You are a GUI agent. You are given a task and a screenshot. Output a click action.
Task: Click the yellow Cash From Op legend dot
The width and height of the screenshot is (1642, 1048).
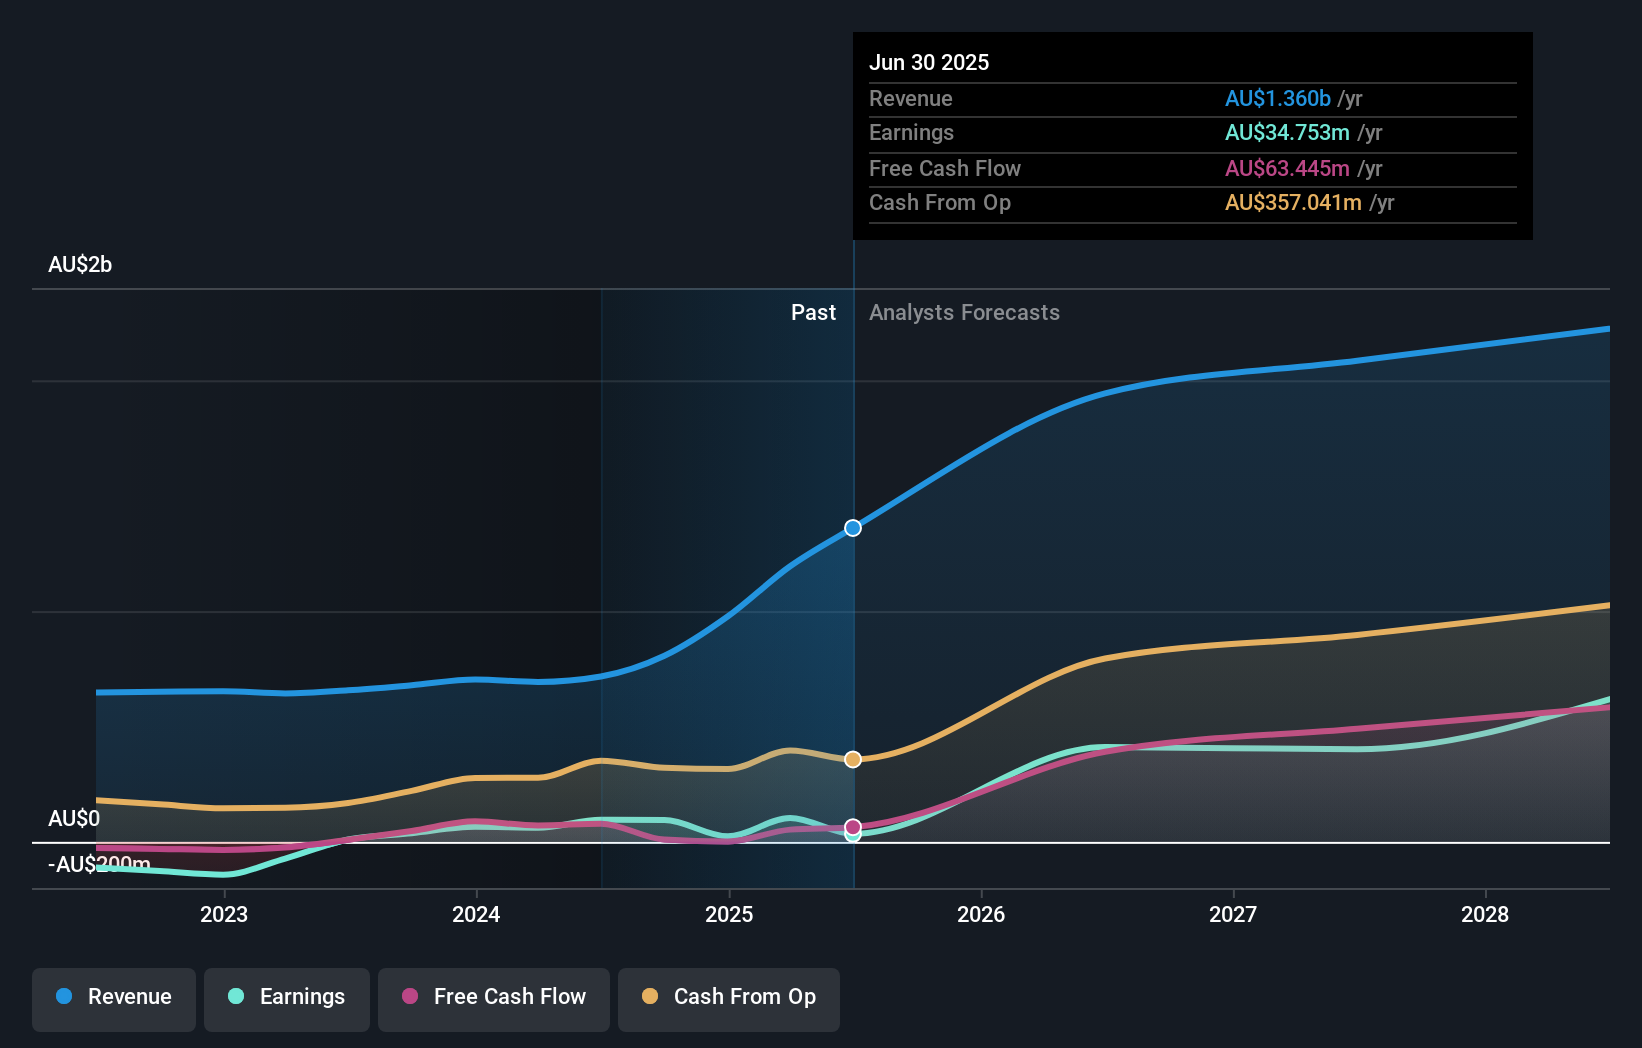(x=650, y=996)
